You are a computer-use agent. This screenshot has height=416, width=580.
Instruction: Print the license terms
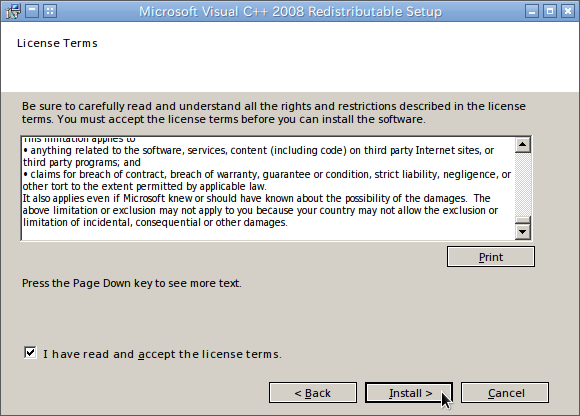(491, 257)
